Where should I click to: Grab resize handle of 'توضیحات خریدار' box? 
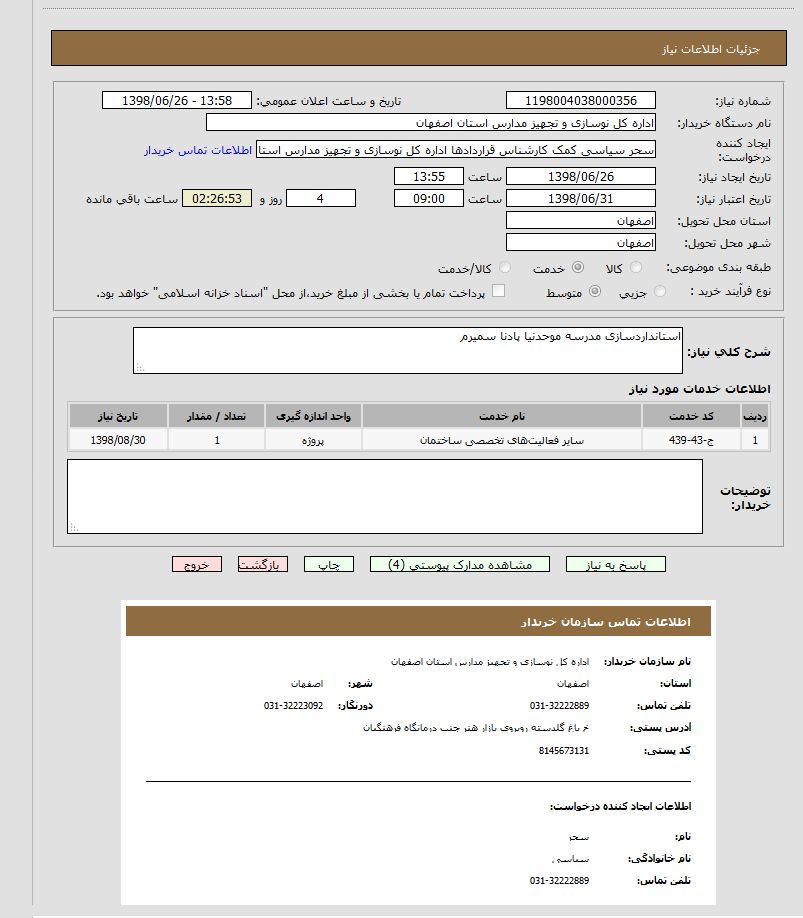pos(73,528)
